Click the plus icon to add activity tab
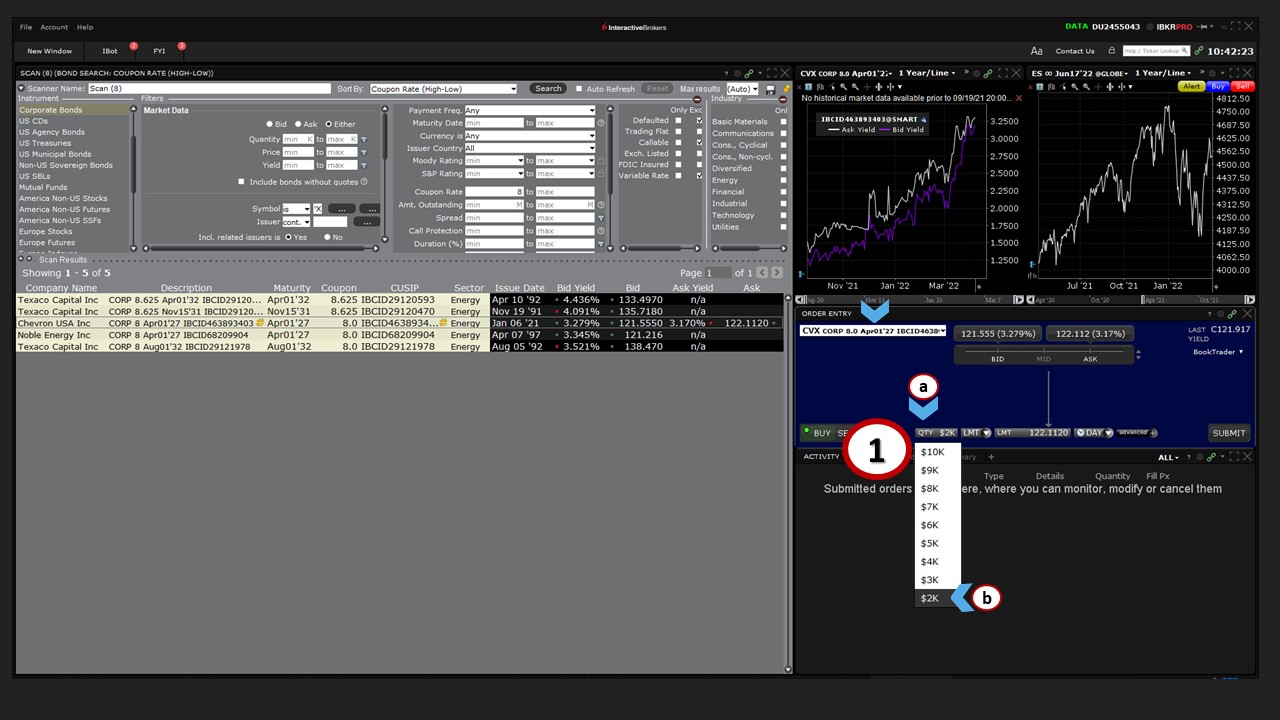Image resolution: width=1280 pixels, height=720 pixels. point(991,457)
